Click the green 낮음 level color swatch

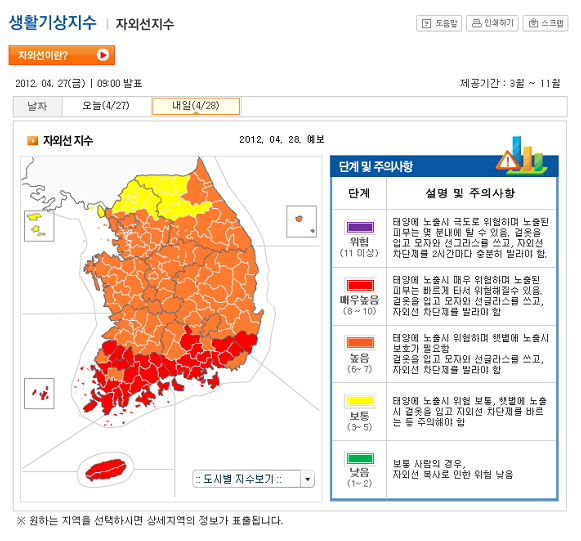pyautogui.click(x=360, y=458)
